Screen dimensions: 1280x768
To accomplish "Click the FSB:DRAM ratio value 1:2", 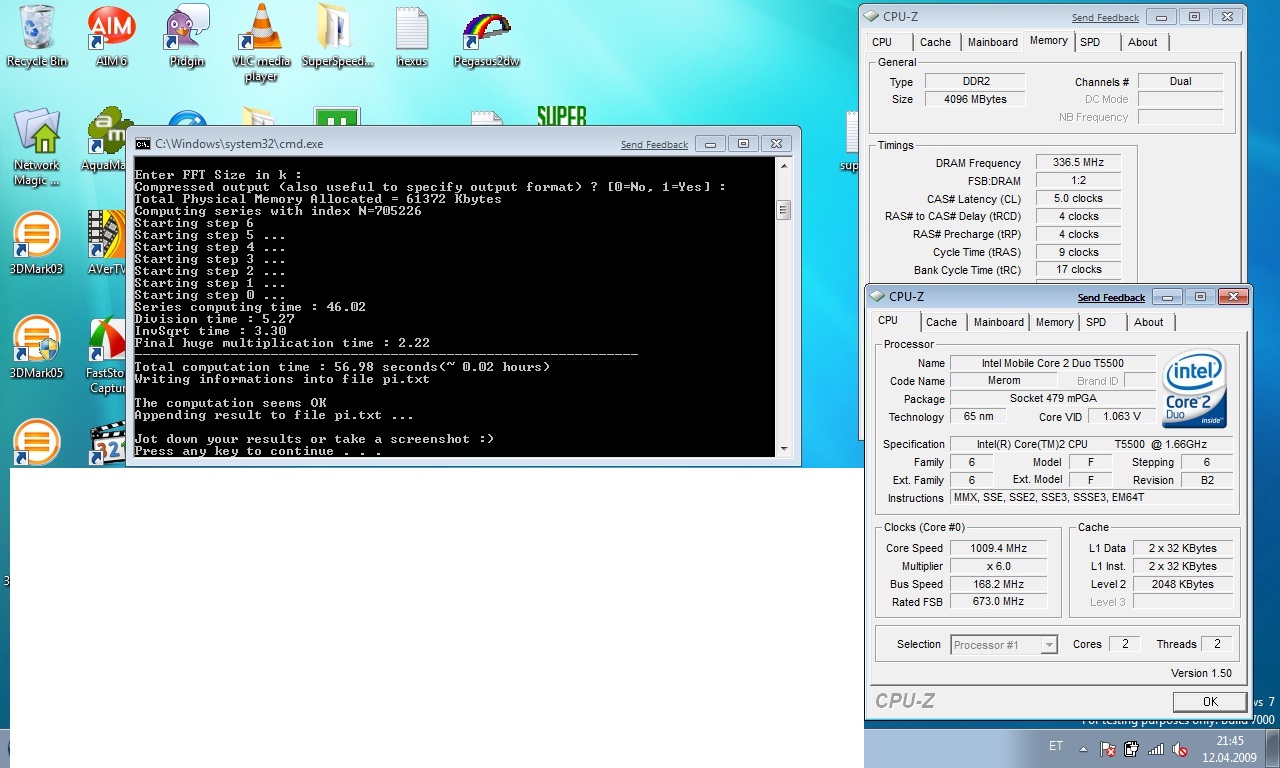I will (1078, 181).
